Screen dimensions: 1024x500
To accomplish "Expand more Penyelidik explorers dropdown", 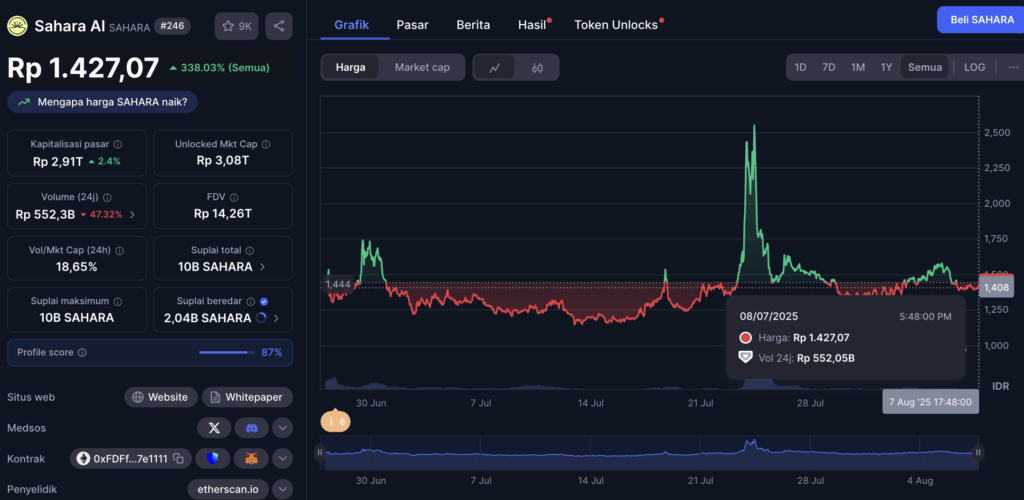I will [282, 489].
